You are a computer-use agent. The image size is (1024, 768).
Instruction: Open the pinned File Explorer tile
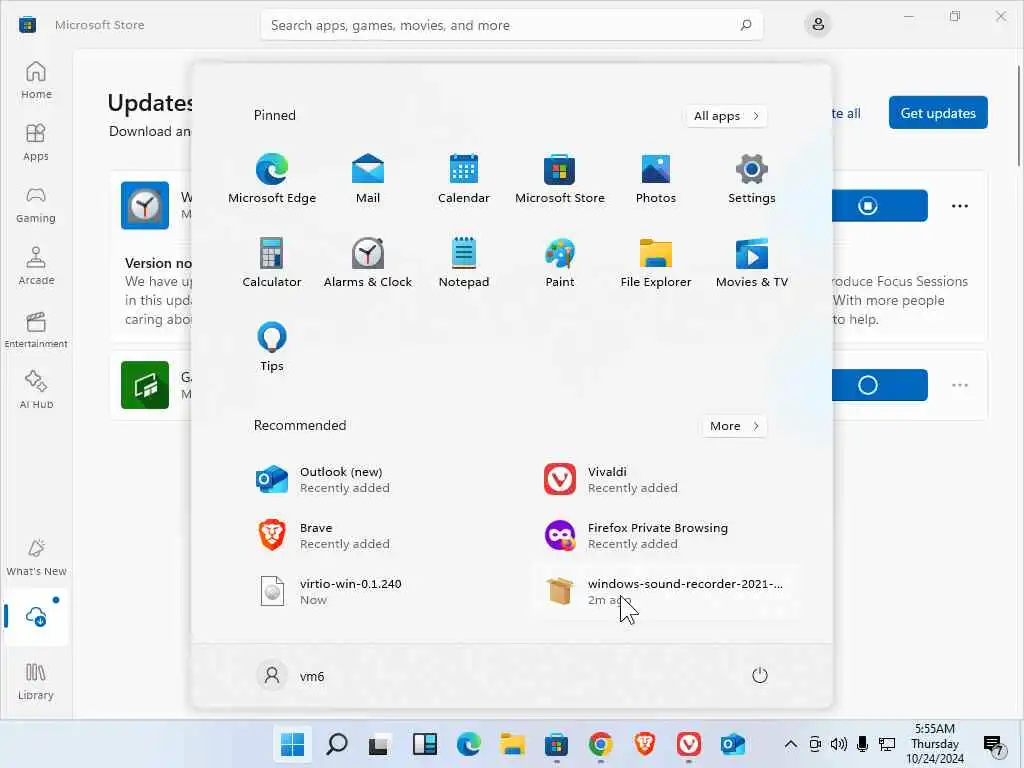pos(656,263)
